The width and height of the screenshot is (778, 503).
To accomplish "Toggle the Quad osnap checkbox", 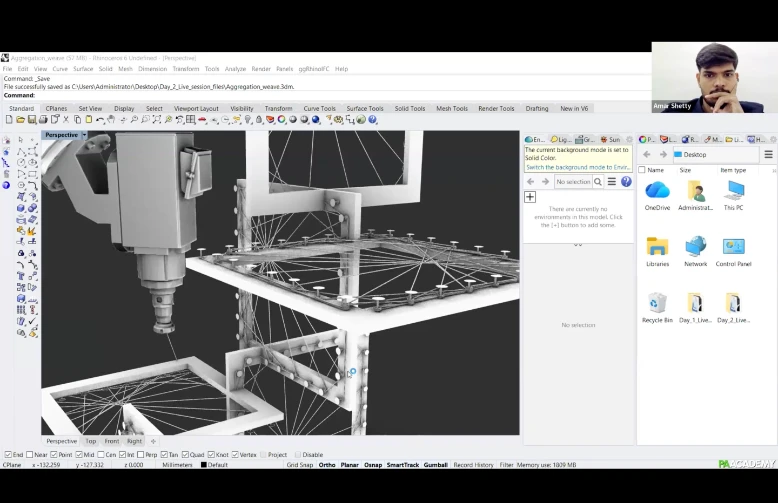I will click(x=187, y=454).
